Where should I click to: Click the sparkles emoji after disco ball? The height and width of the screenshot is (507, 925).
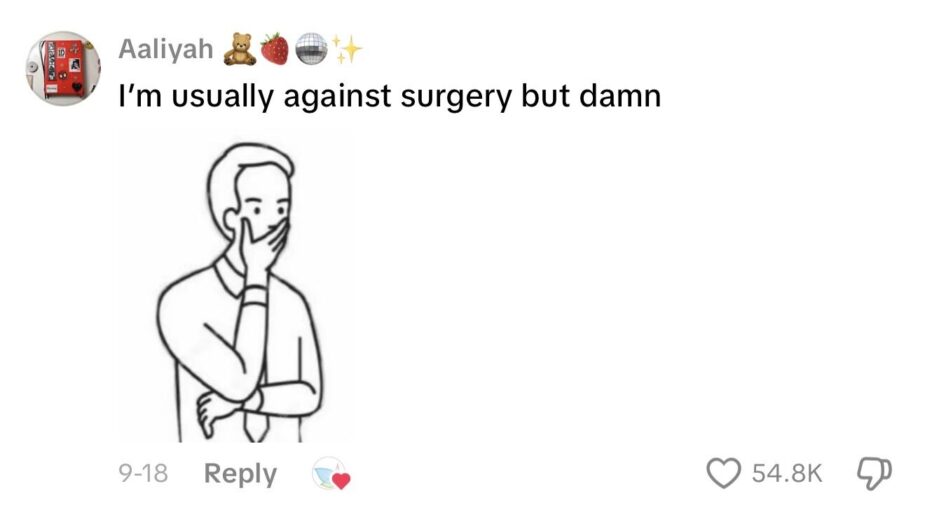coord(346,48)
